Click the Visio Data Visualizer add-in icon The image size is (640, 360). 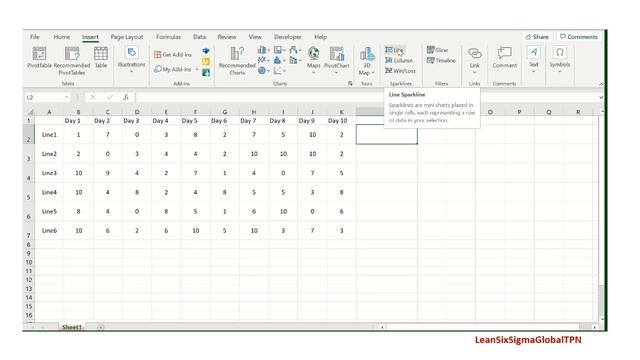tap(206, 51)
